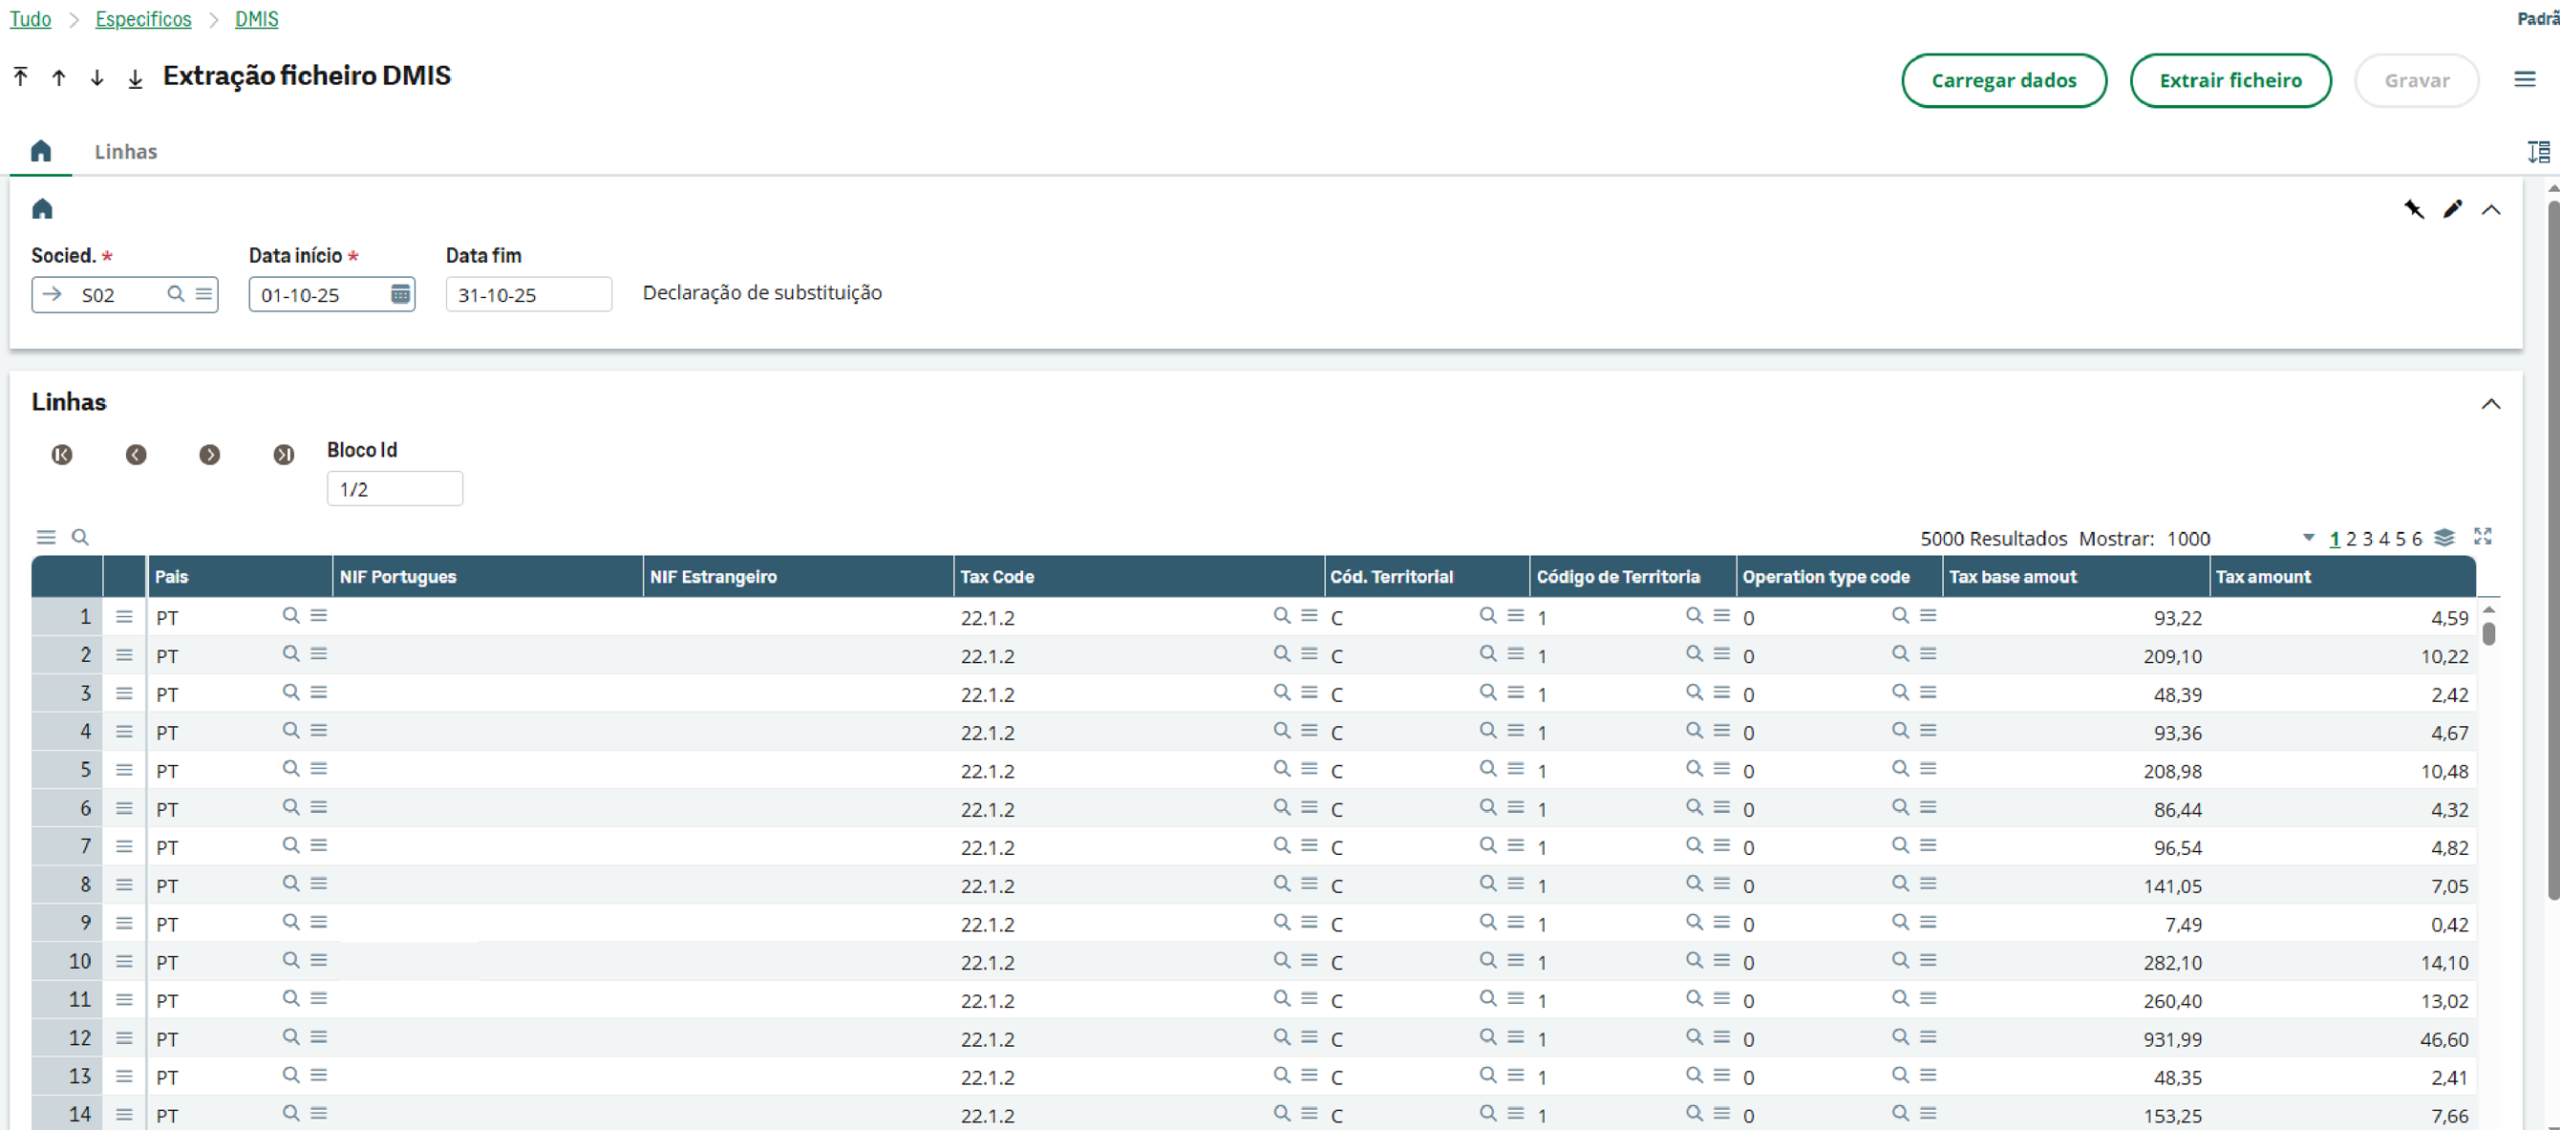
Task: Switch to the Linhas tab
Action: 126,152
